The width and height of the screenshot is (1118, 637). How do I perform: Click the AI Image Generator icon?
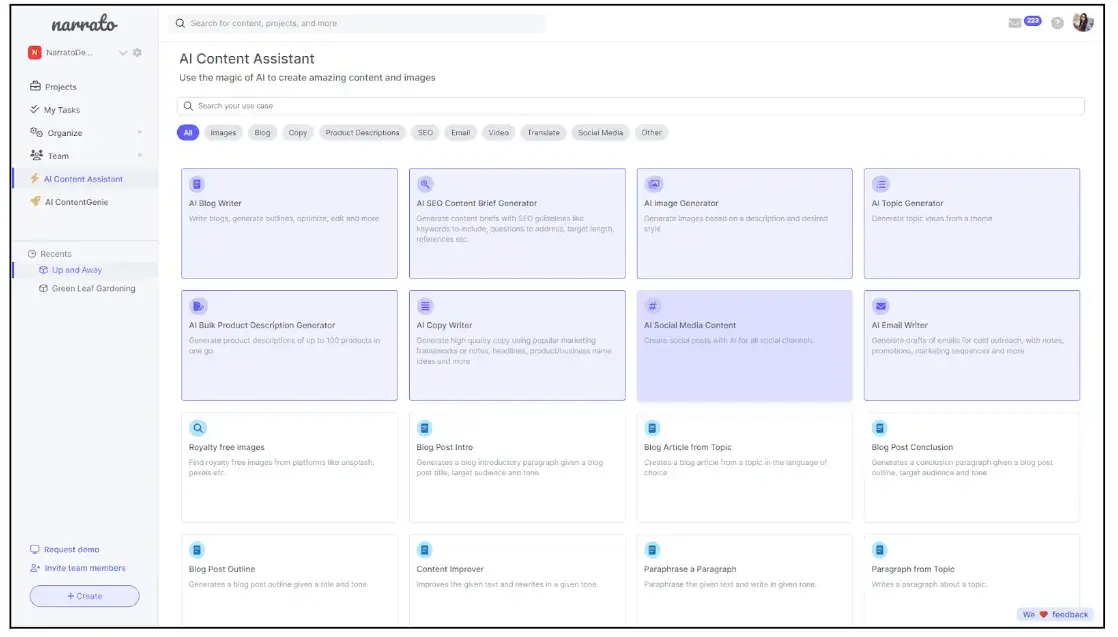pyautogui.click(x=653, y=184)
